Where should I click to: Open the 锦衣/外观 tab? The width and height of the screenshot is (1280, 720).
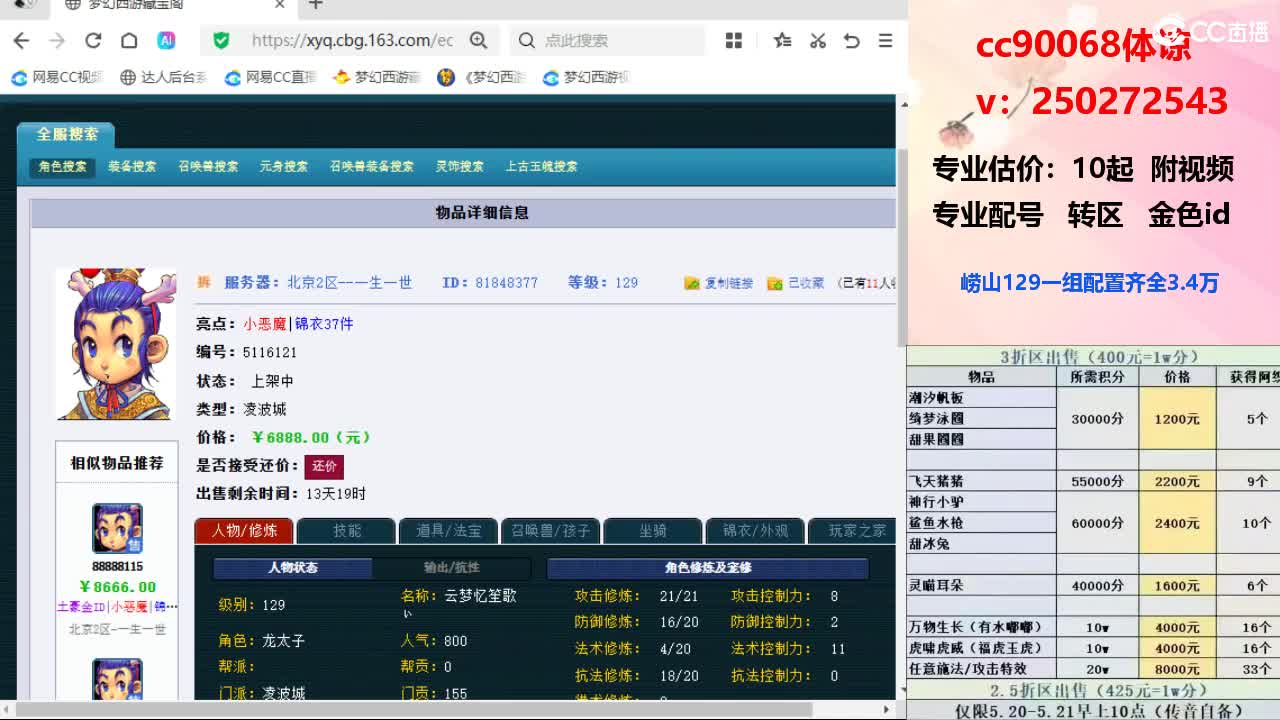pos(754,531)
